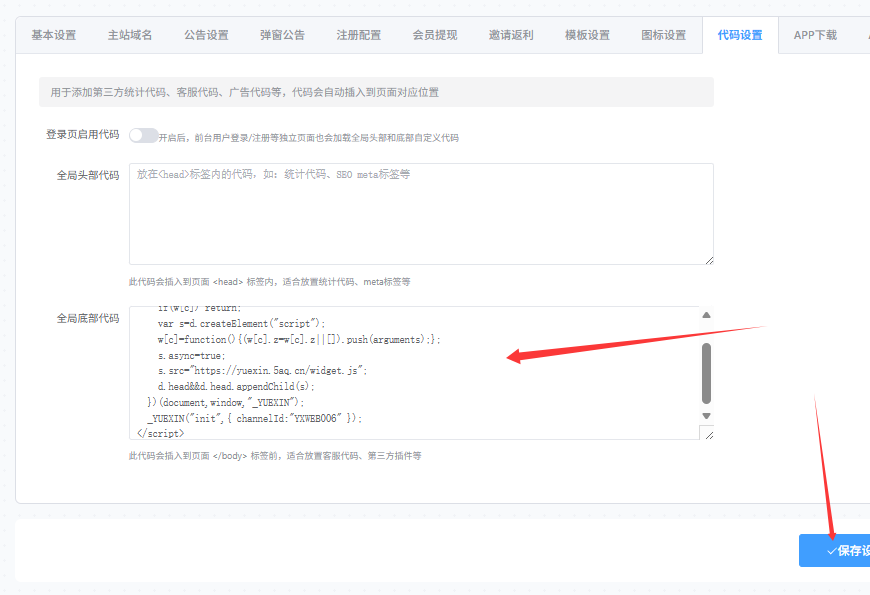The height and width of the screenshot is (595, 870).
Task: Click the resize handle of the 全局头部代码 textarea
Action: click(709, 260)
